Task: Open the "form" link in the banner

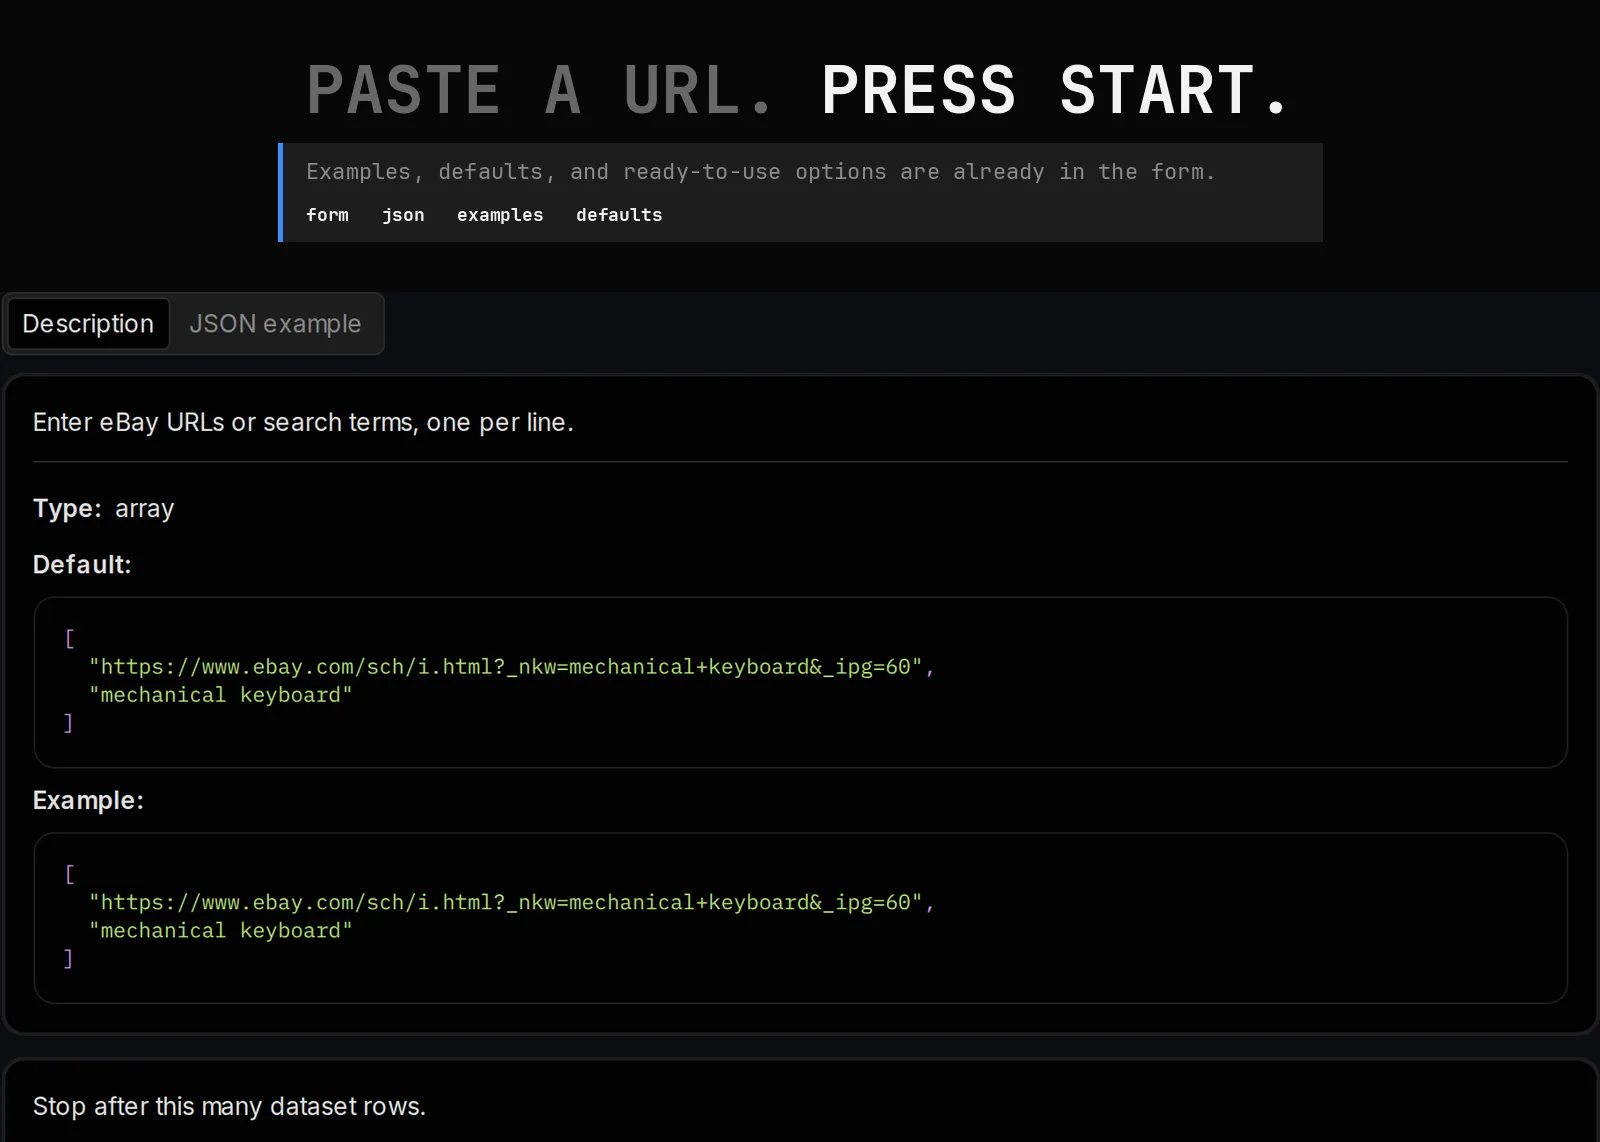Action: coord(327,215)
